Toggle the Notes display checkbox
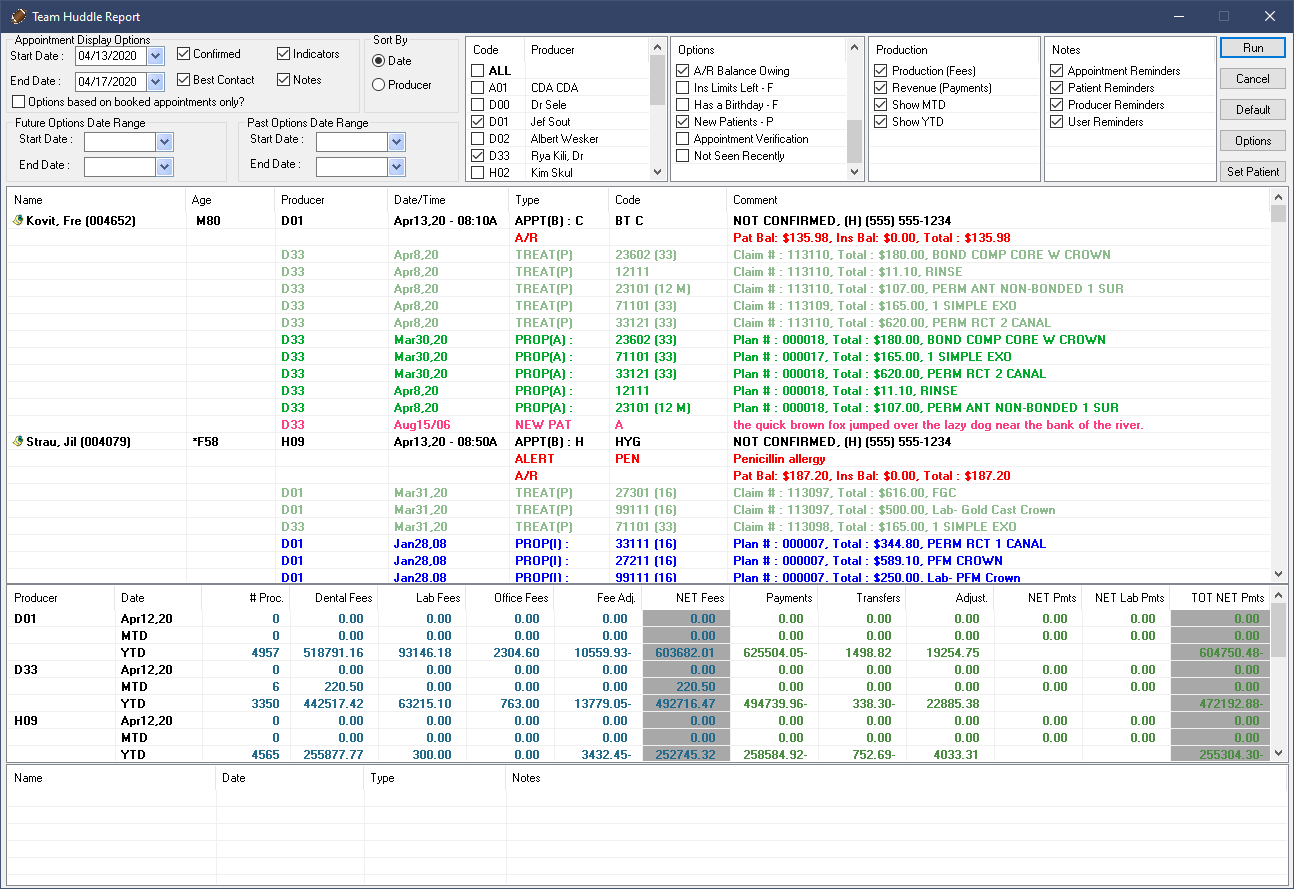 (284, 80)
